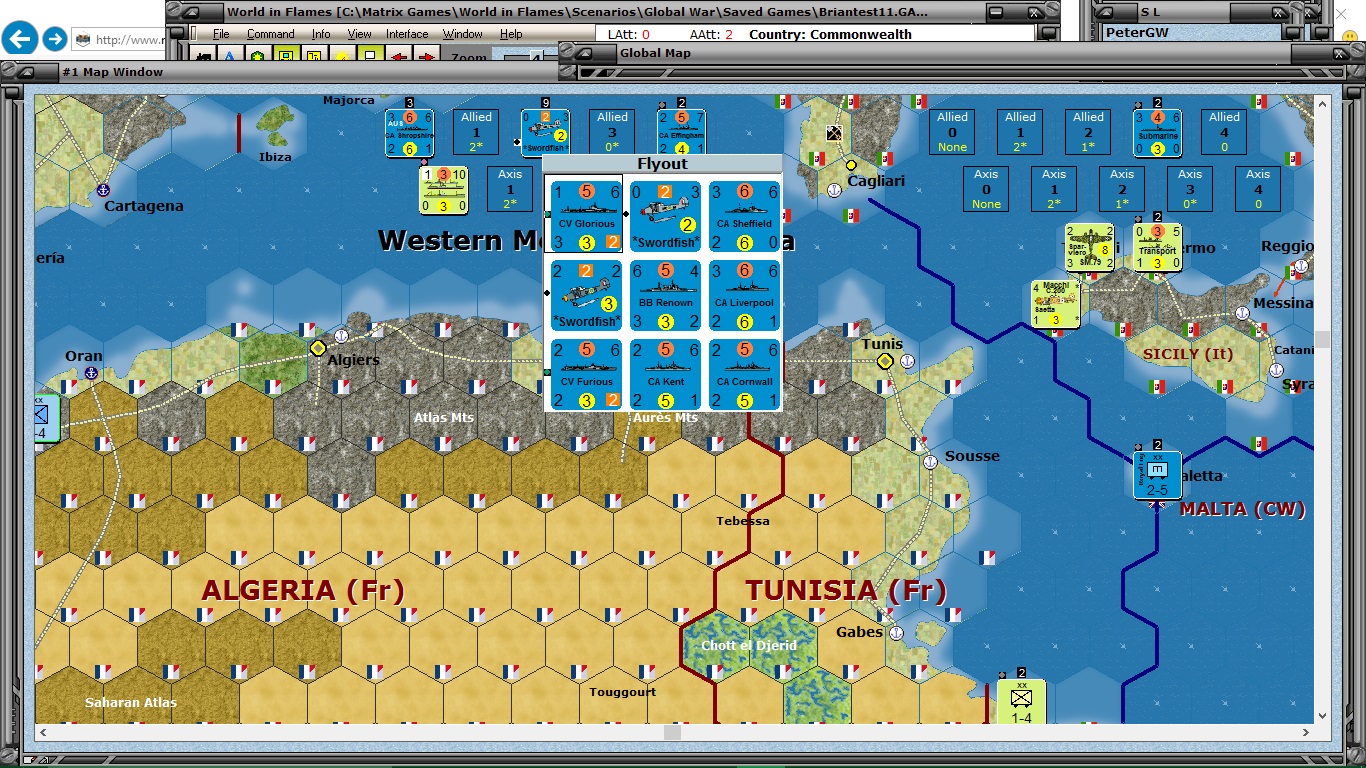Click Axis 3 sea box near Sicily
The width and height of the screenshot is (1366, 768).
1190,190
